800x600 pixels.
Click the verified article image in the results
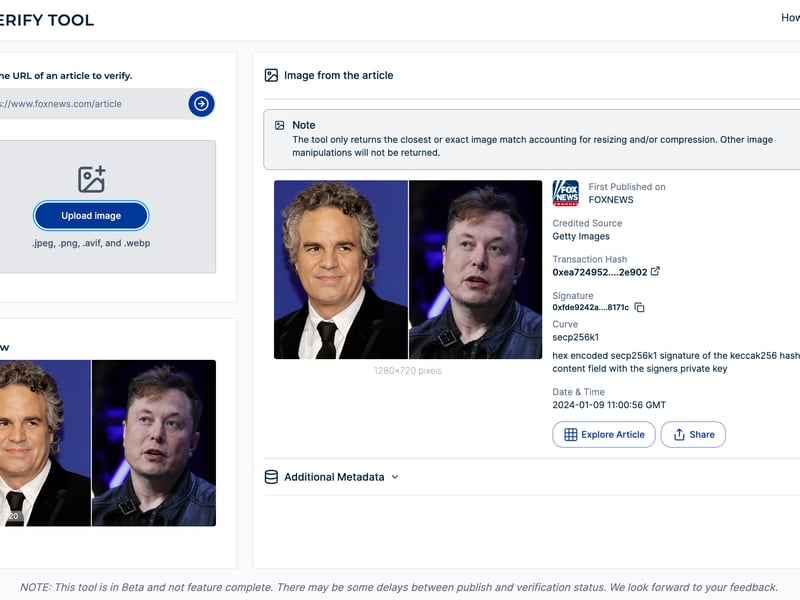[407, 269]
